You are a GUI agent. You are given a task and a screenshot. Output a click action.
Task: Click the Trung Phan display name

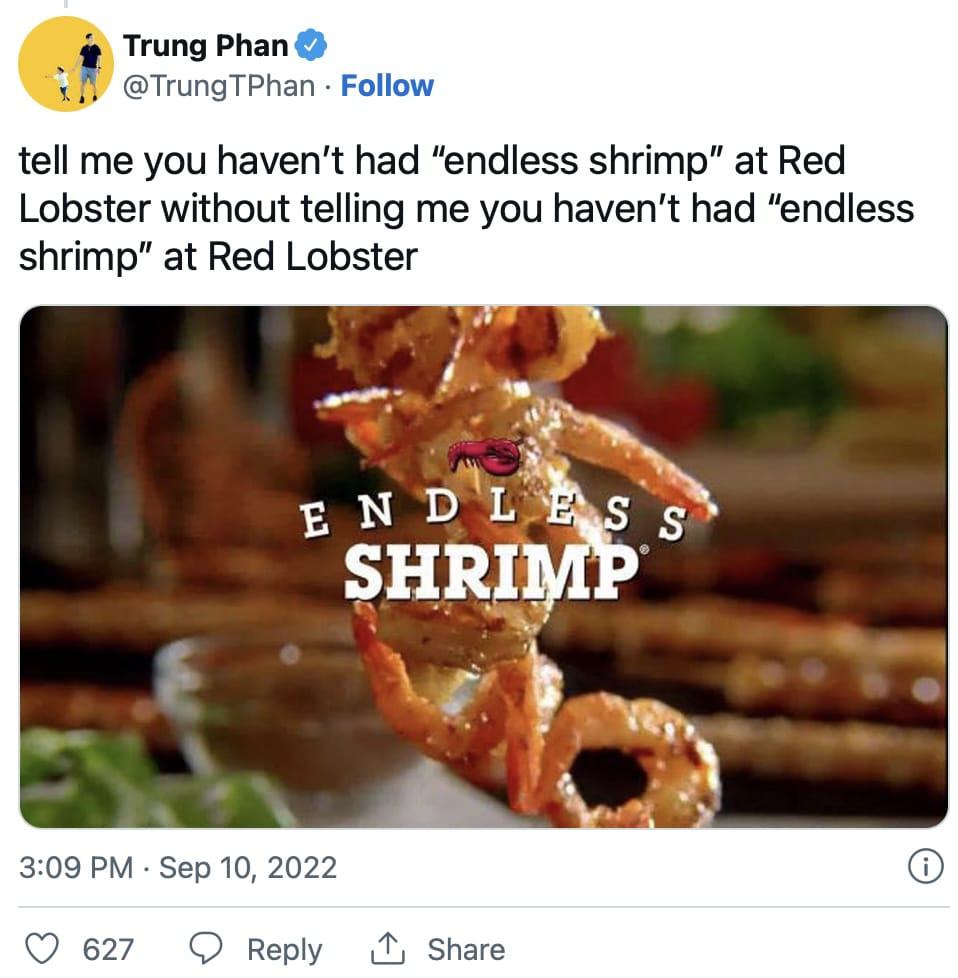tap(205, 45)
